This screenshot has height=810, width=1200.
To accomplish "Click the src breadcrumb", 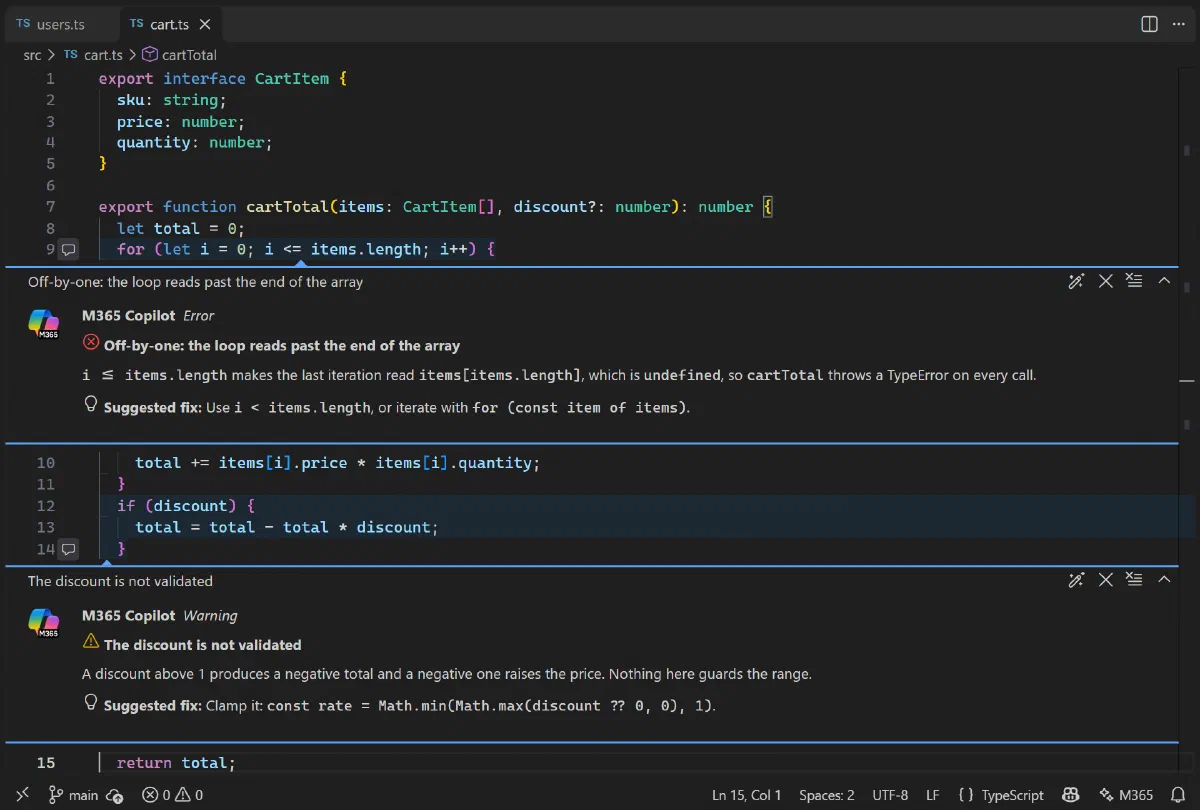I will (32, 55).
